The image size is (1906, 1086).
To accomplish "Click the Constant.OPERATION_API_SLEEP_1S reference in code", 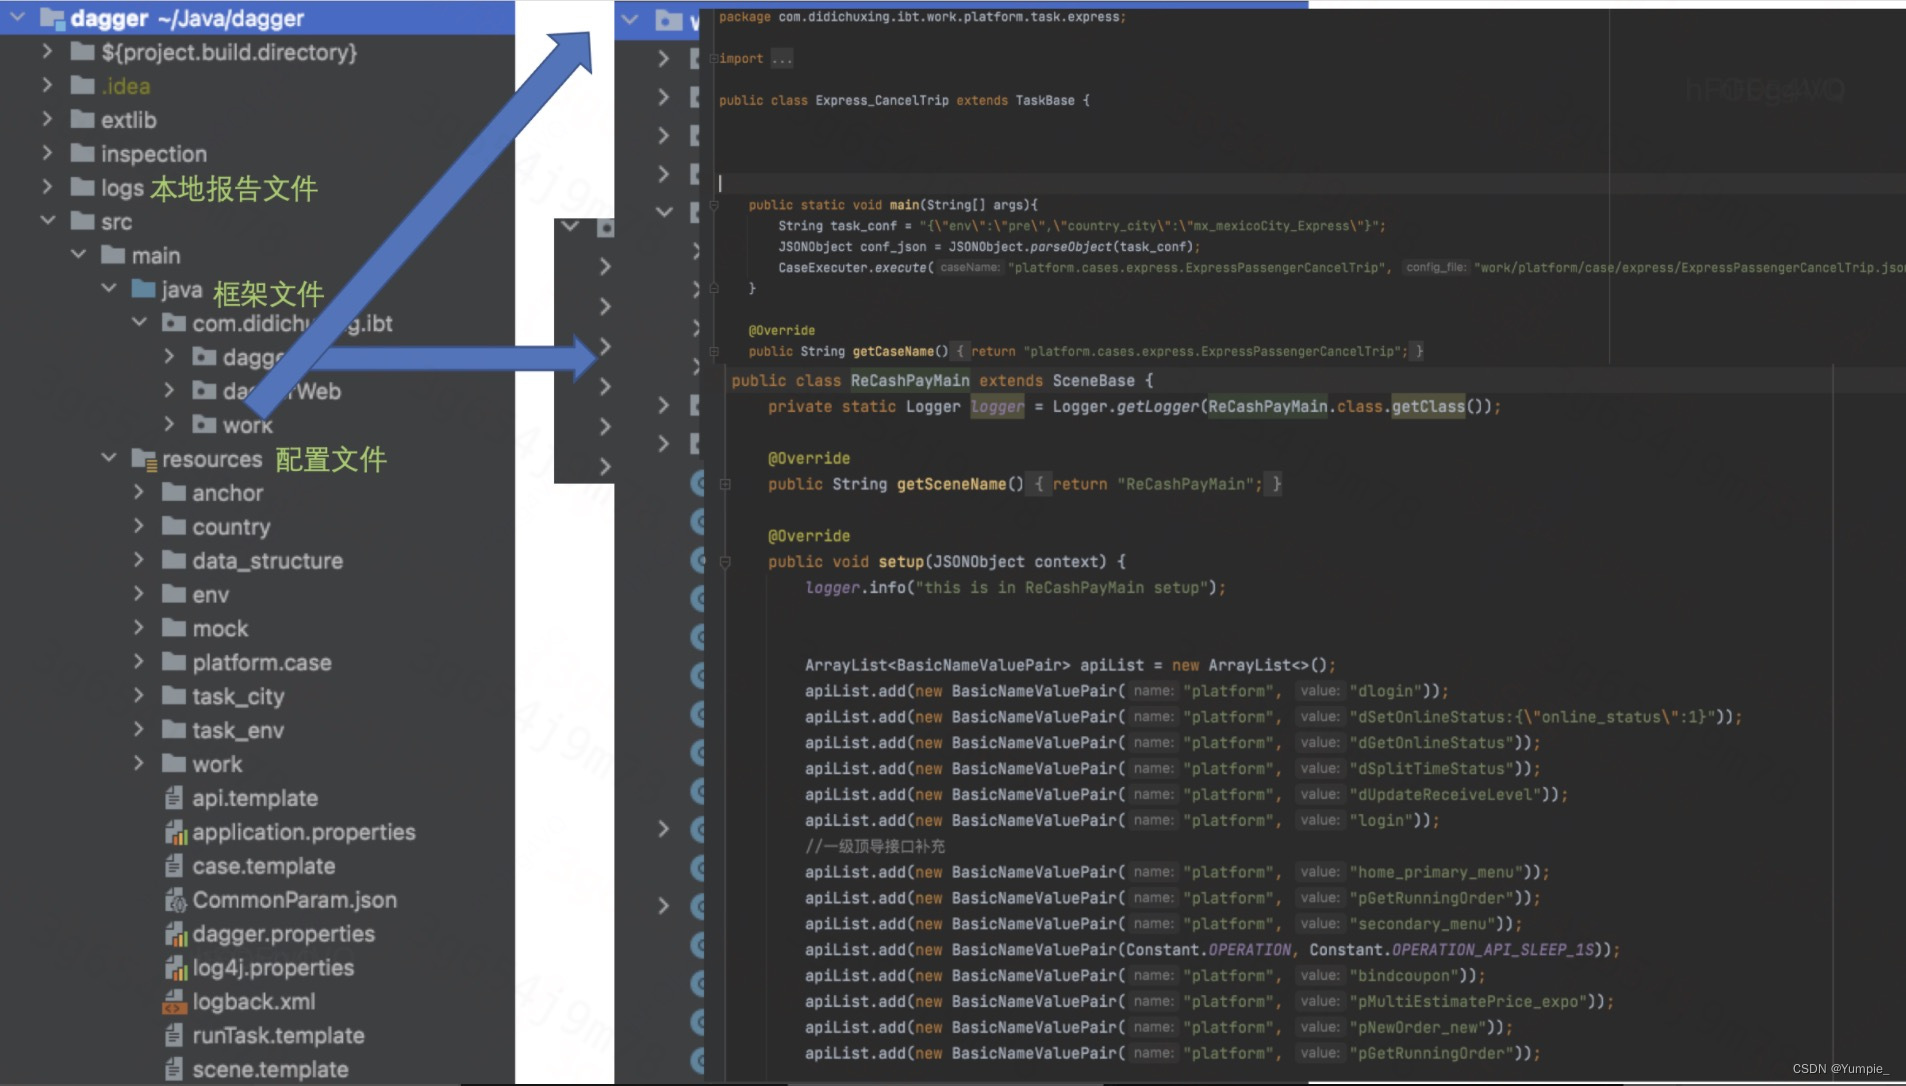I will click(x=1452, y=950).
